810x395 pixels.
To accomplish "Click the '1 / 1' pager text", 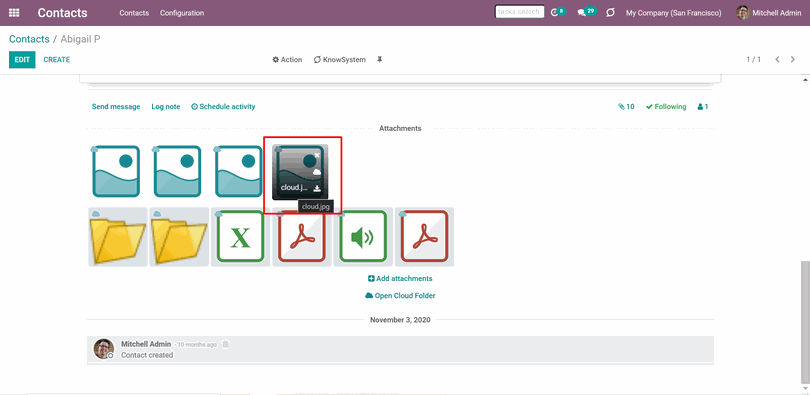I will (754, 60).
